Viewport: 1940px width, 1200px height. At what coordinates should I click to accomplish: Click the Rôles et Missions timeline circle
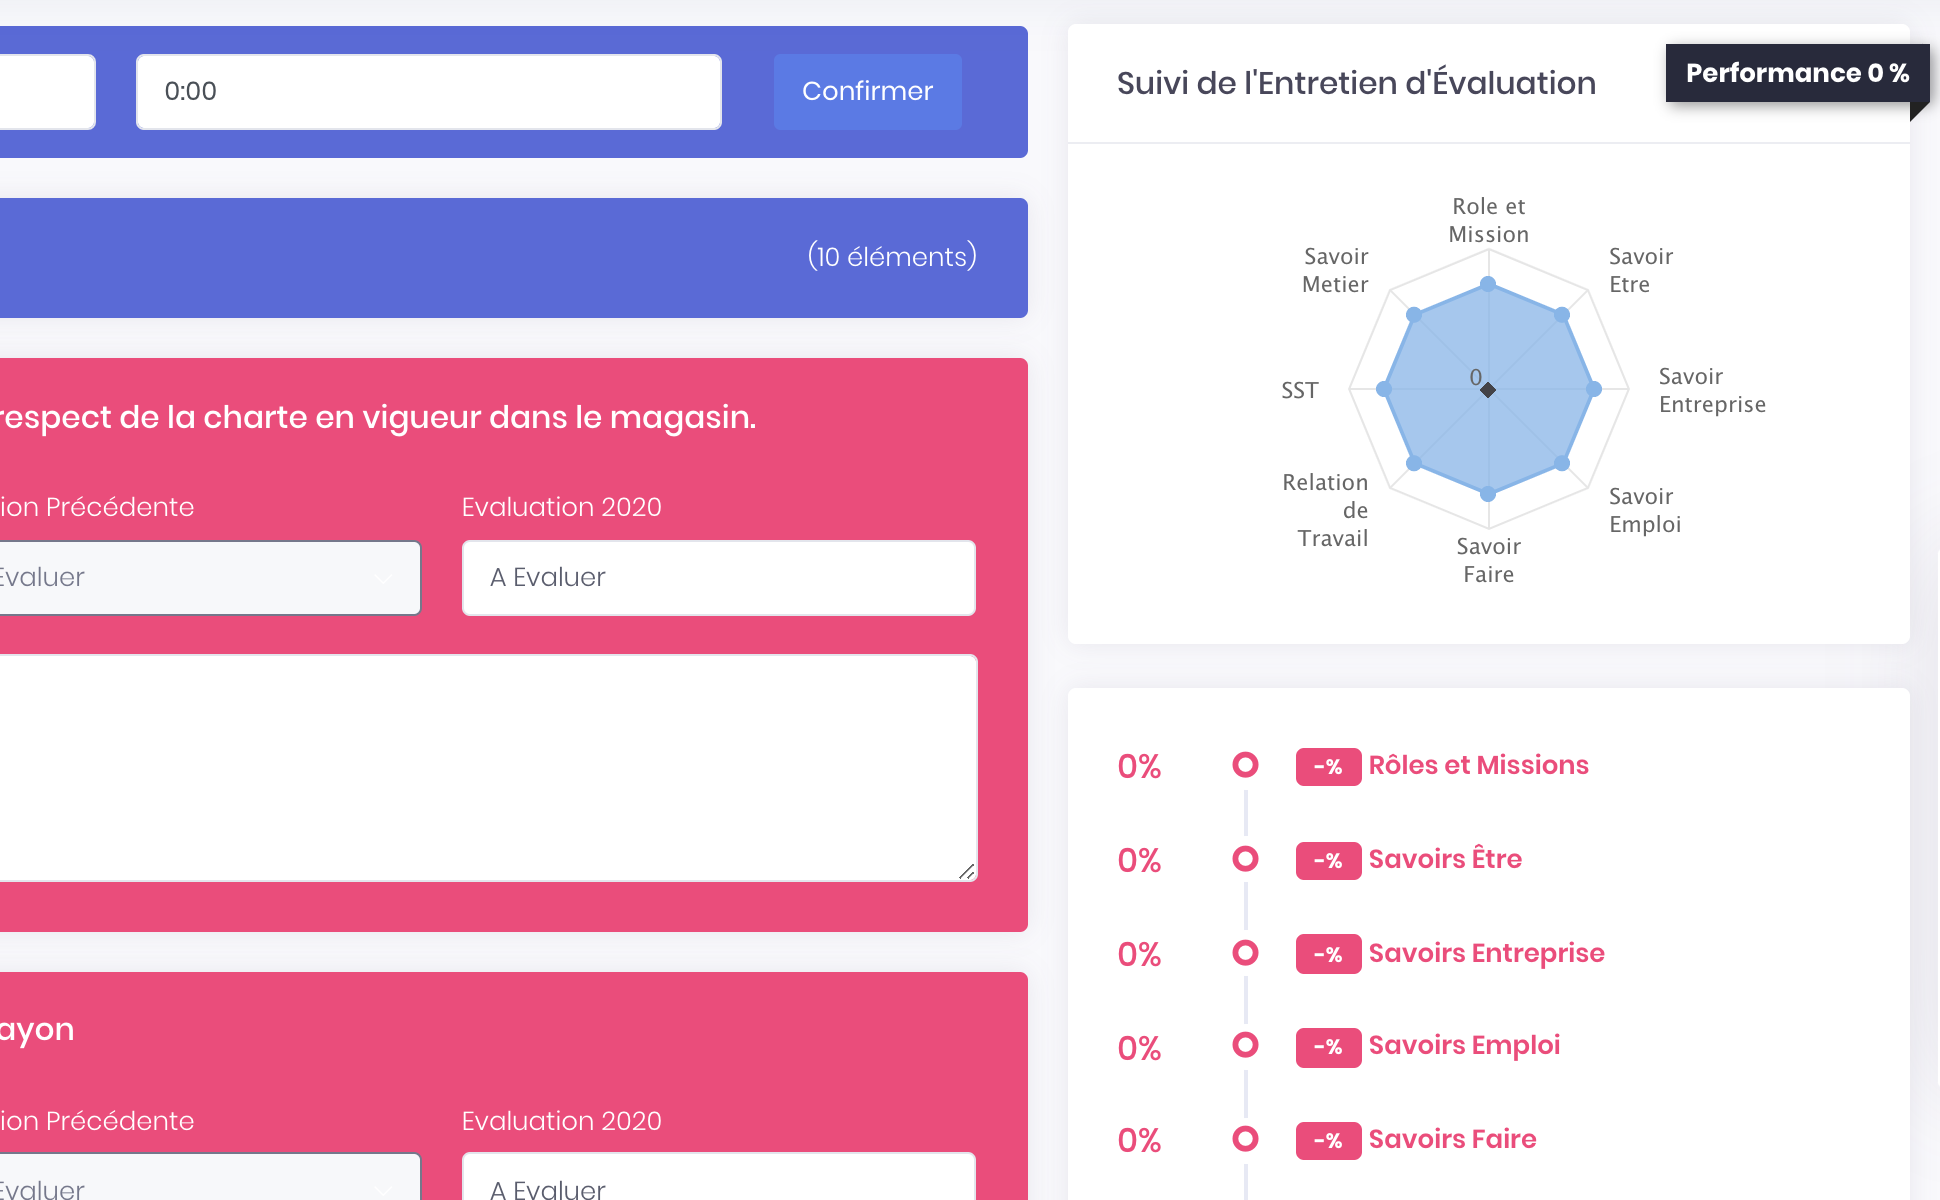(x=1245, y=765)
